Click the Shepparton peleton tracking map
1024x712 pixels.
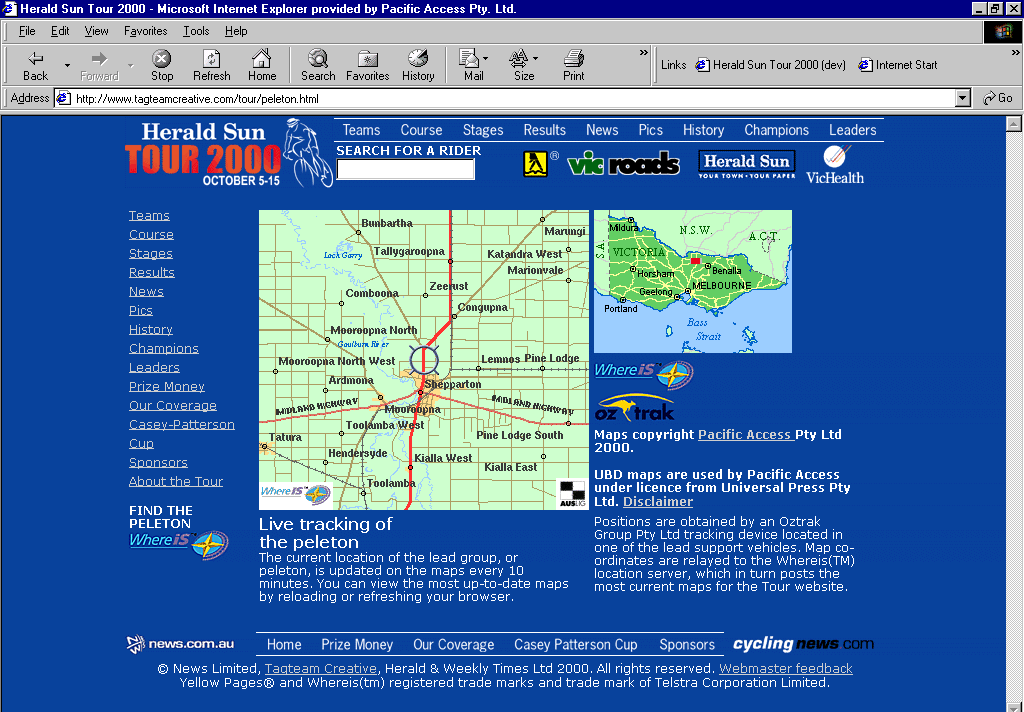coord(424,360)
